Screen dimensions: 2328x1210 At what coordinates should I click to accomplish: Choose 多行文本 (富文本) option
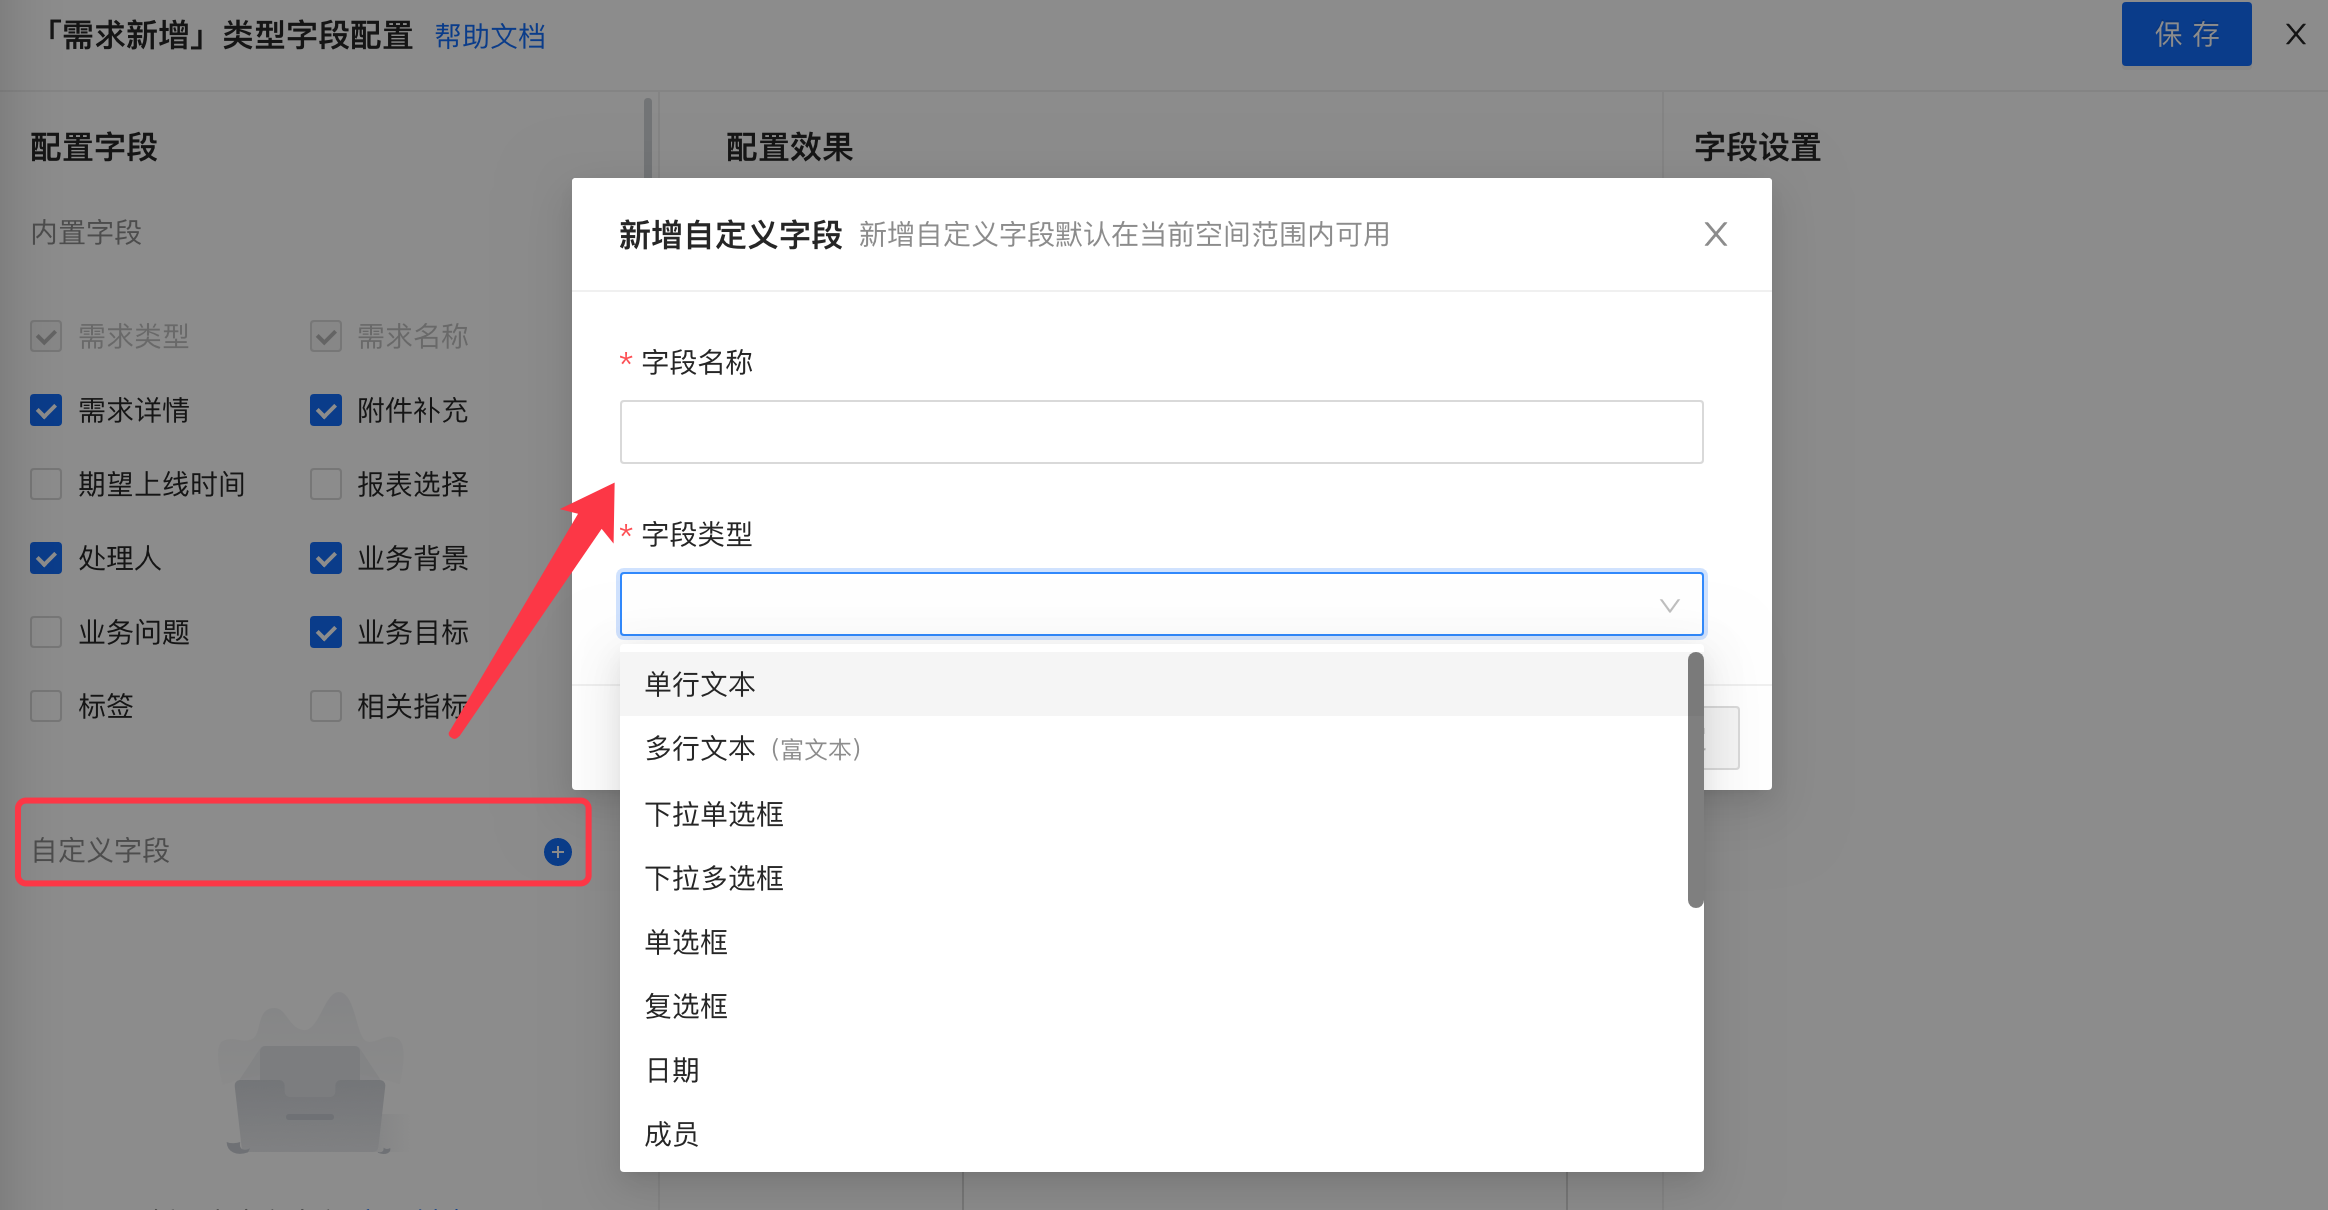(752, 749)
